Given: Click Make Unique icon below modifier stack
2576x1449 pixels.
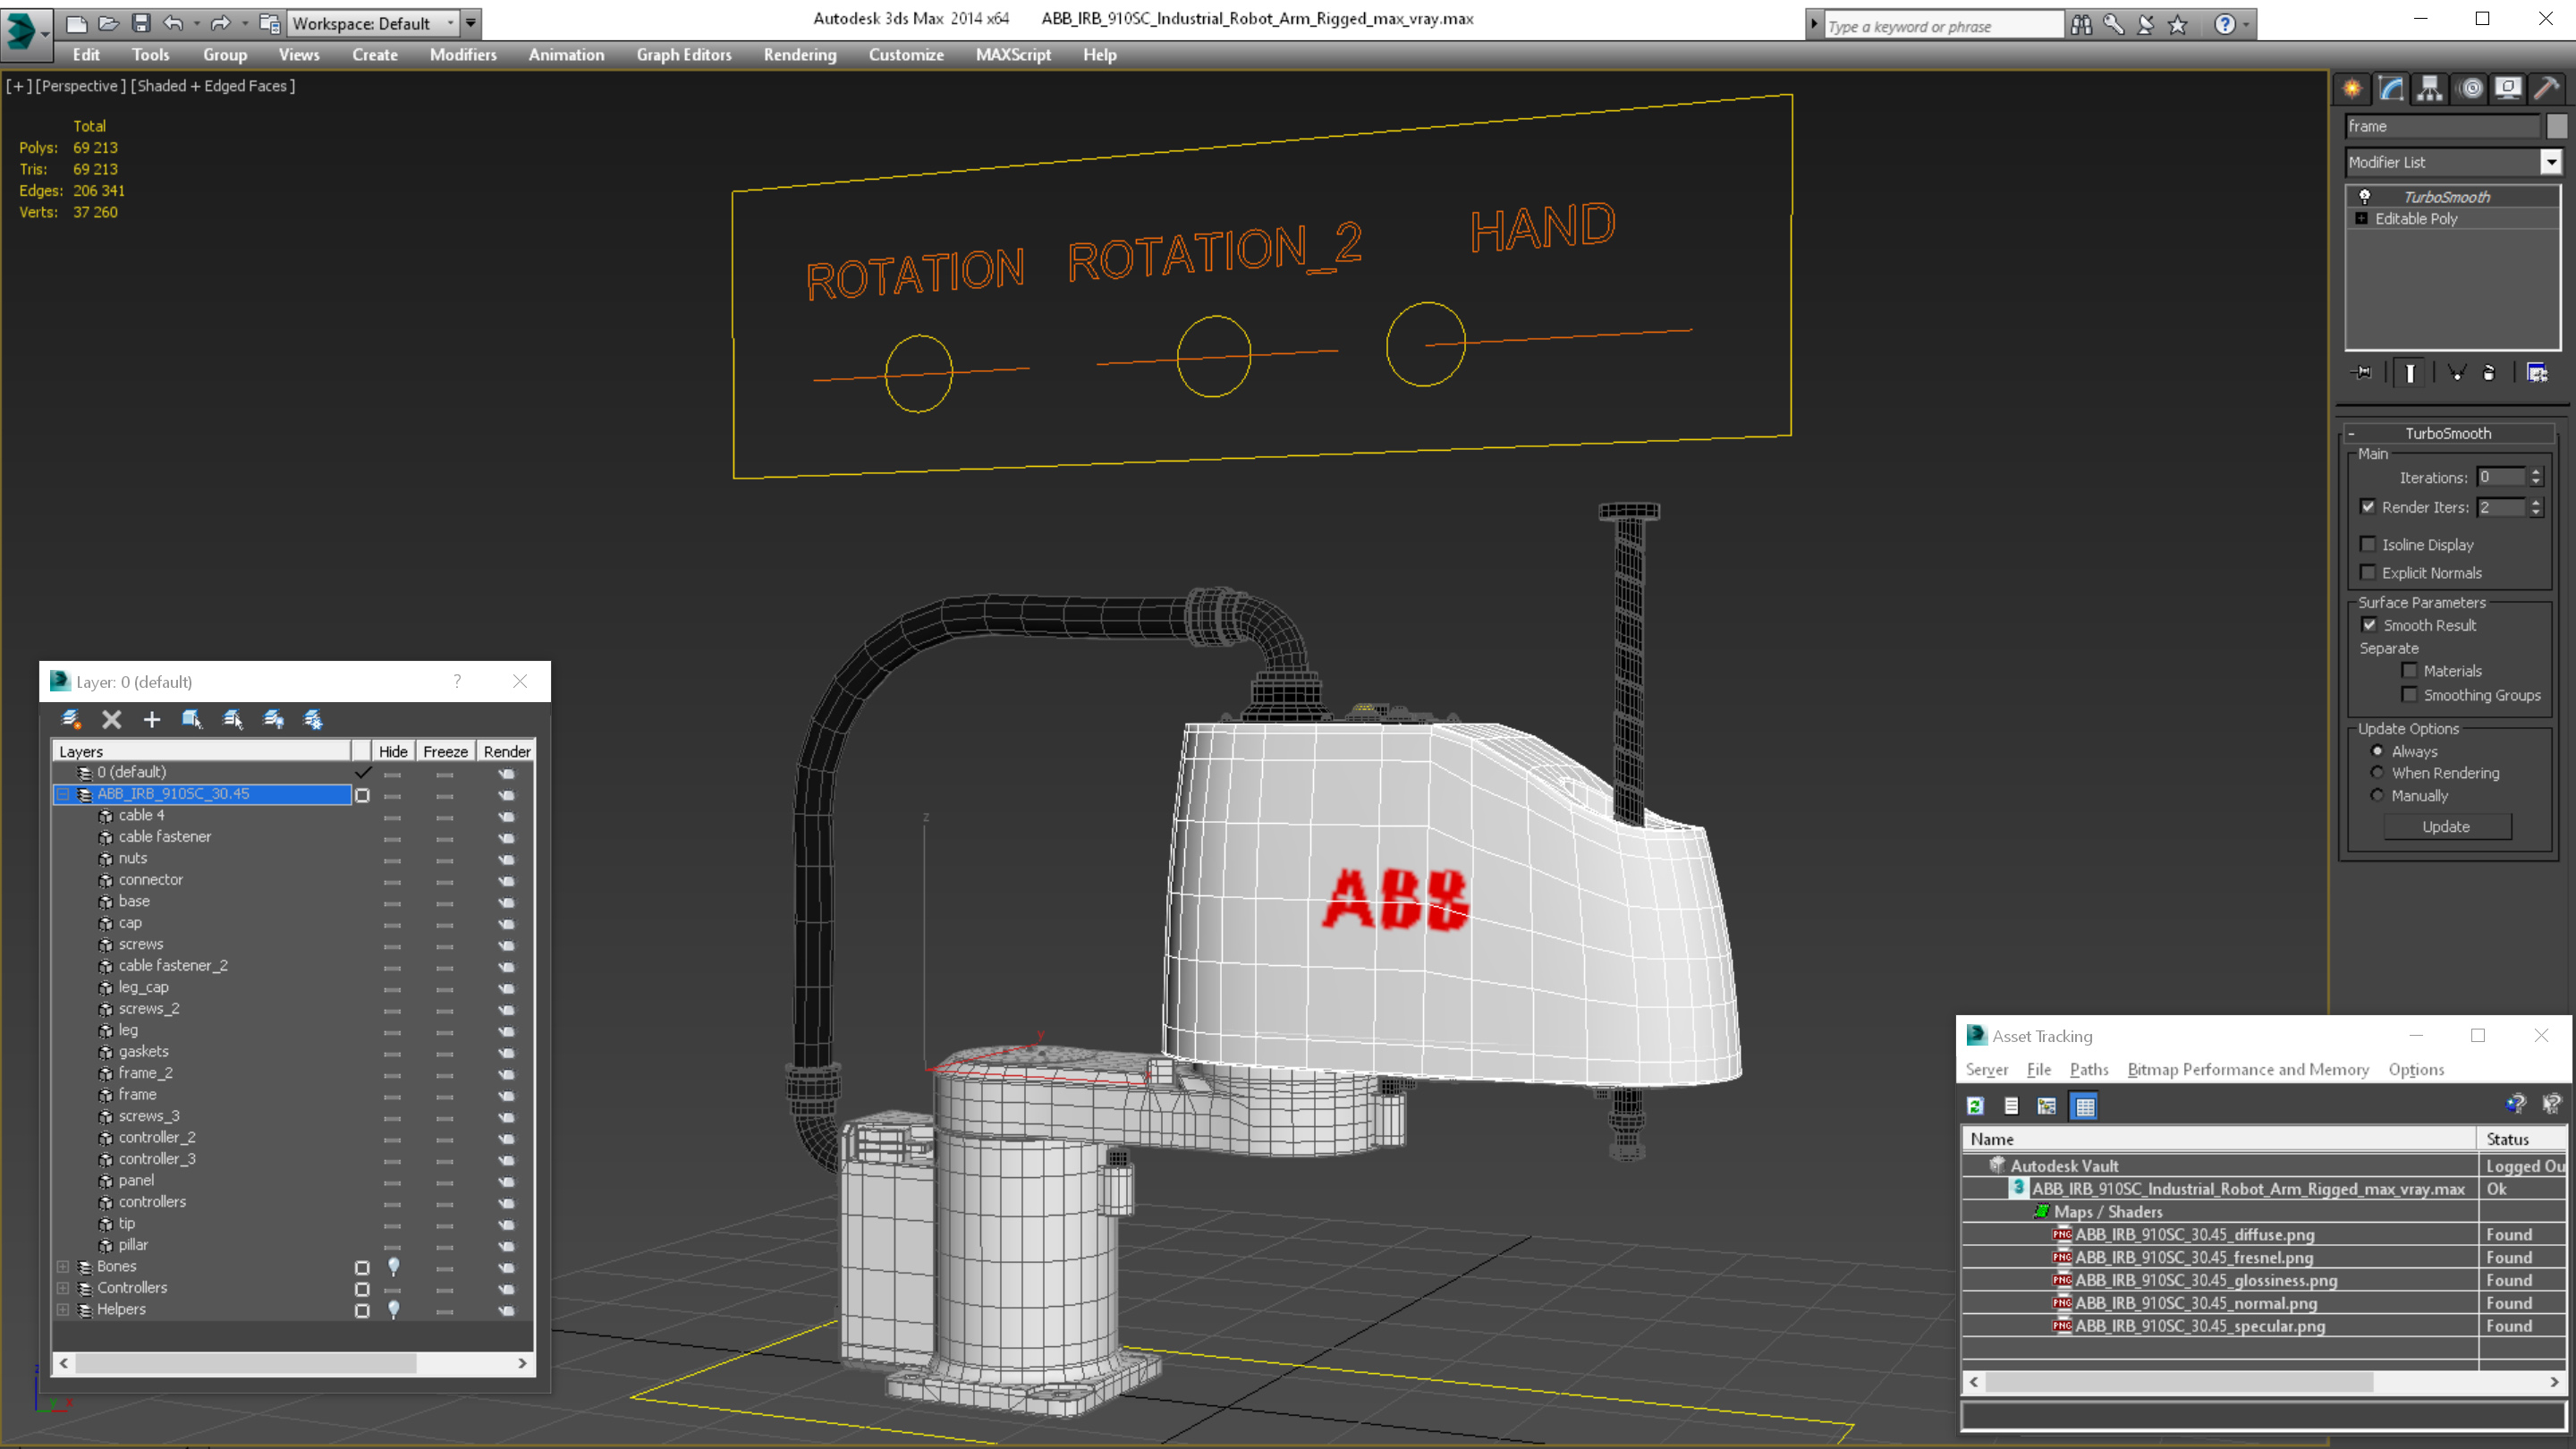Looking at the screenshot, I should (2456, 372).
